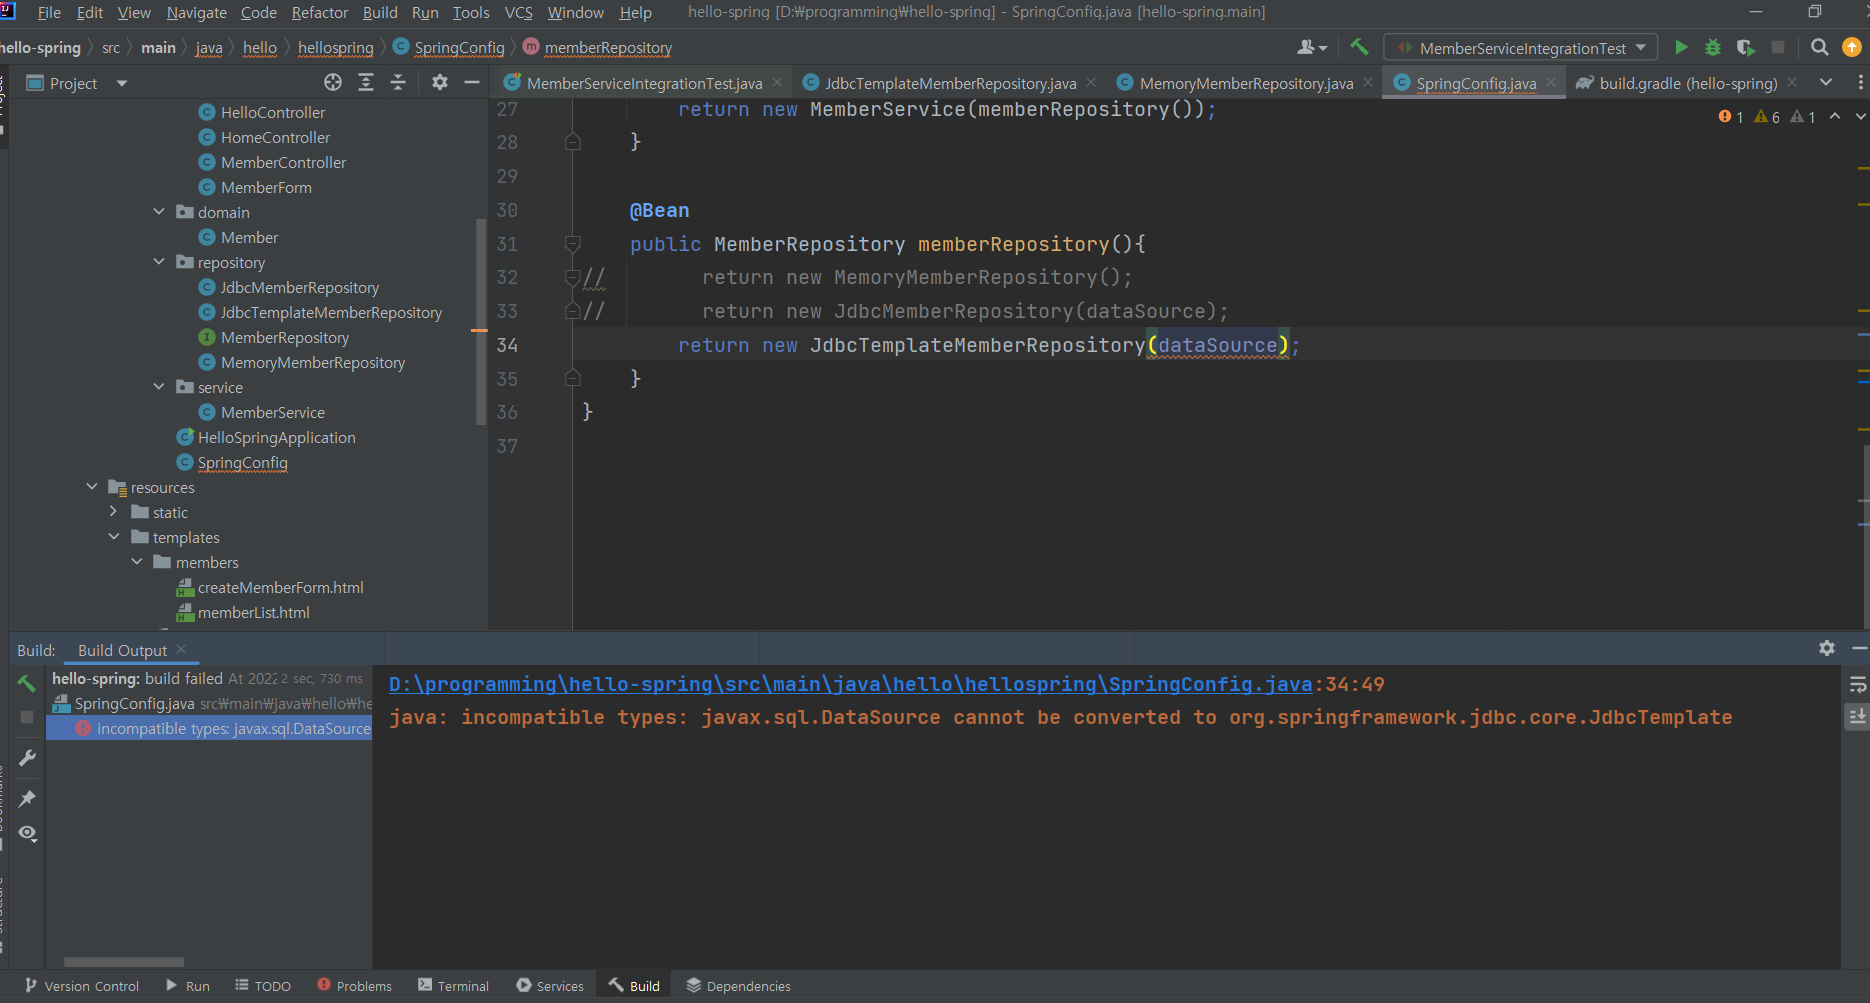Close the Build Output tab
The height and width of the screenshot is (1003, 1870).
click(x=181, y=649)
